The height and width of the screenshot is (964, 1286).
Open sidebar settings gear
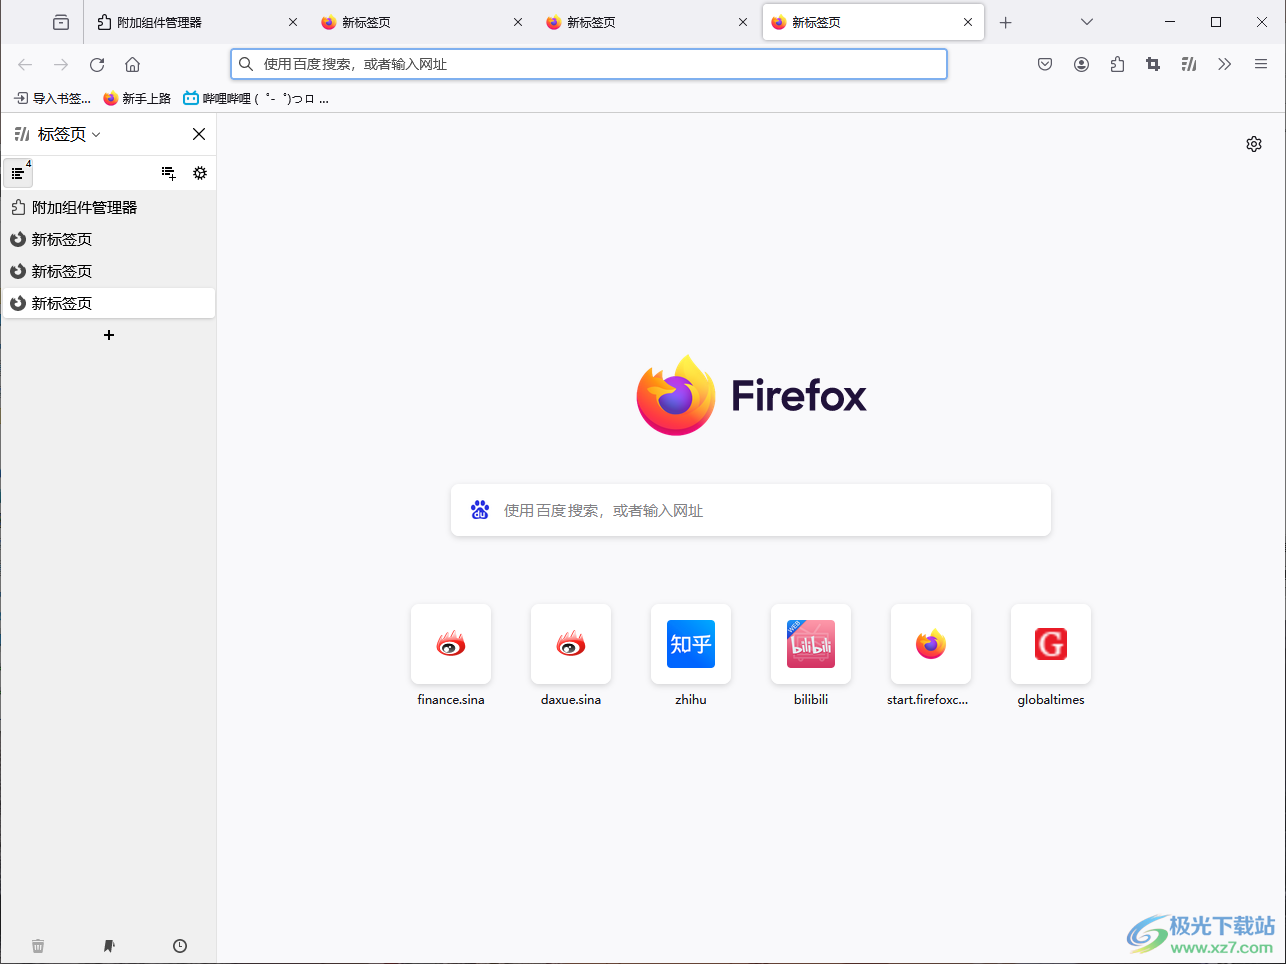[x=200, y=173]
